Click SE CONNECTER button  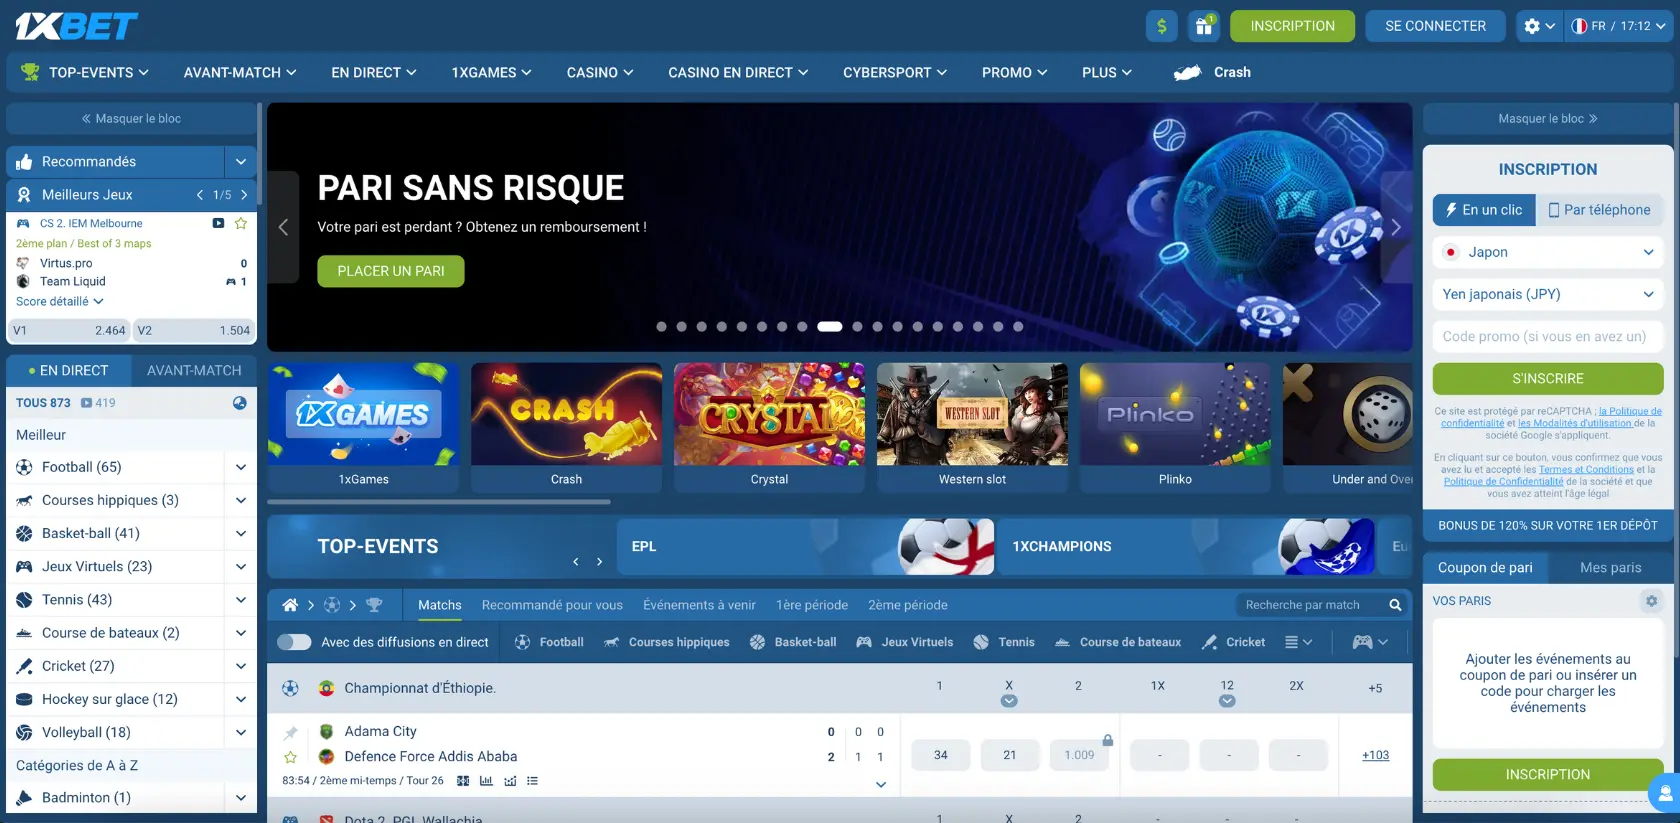pos(1435,26)
